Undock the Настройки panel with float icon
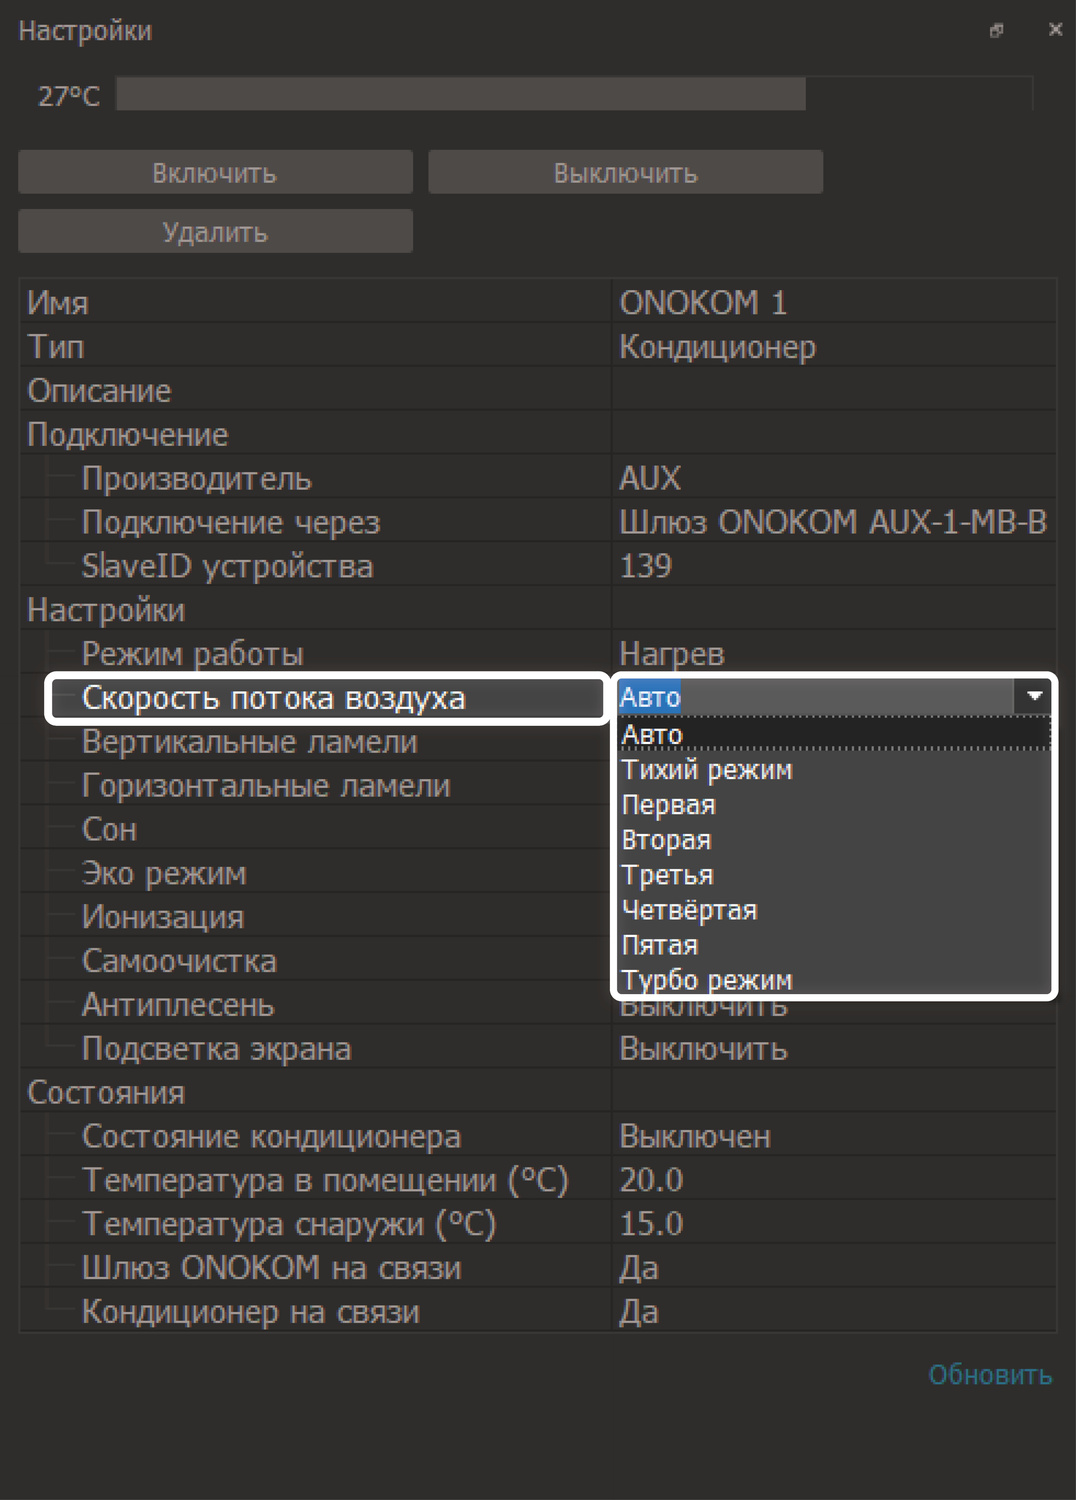The image size is (1076, 1500). pyautogui.click(x=996, y=31)
